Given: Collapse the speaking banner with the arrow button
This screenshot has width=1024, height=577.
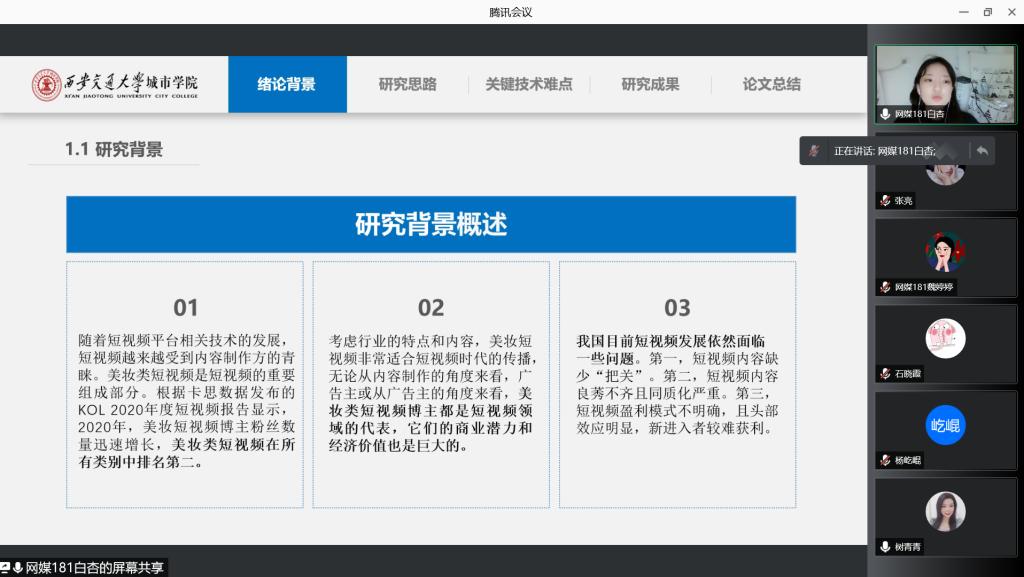Looking at the screenshot, I should tap(981, 151).
